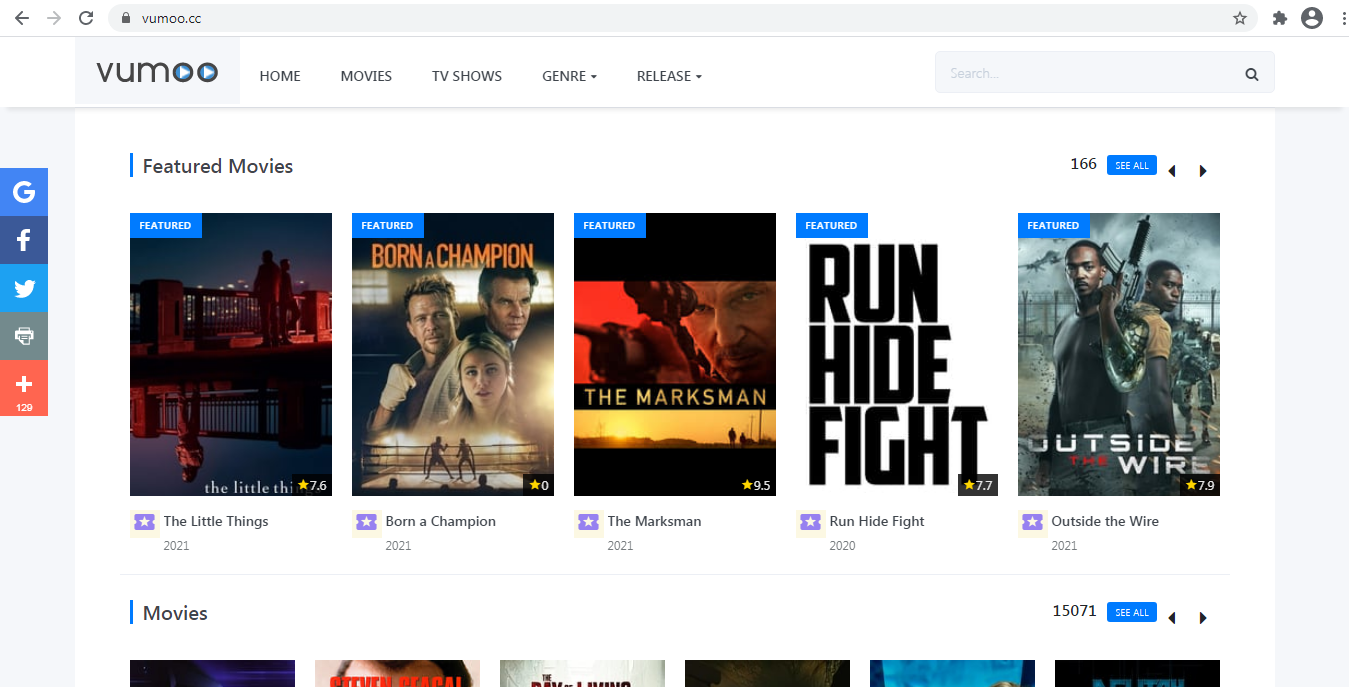Open The Marksman poster
1349x687 pixels.
coord(675,354)
